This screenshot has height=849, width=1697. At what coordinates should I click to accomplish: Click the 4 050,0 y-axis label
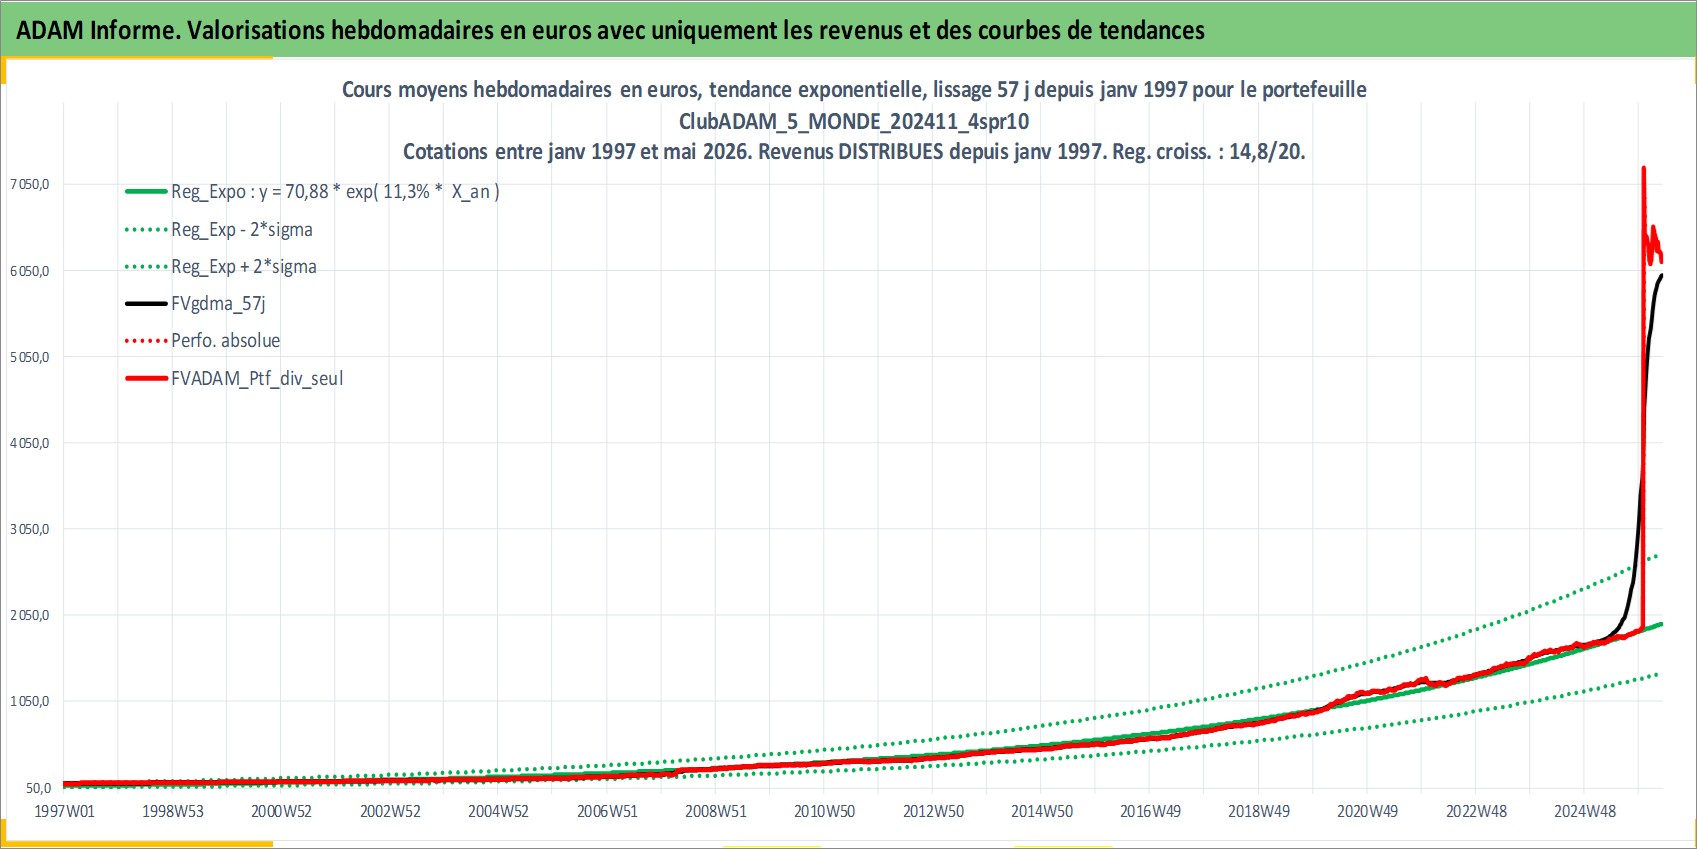click(29, 443)
